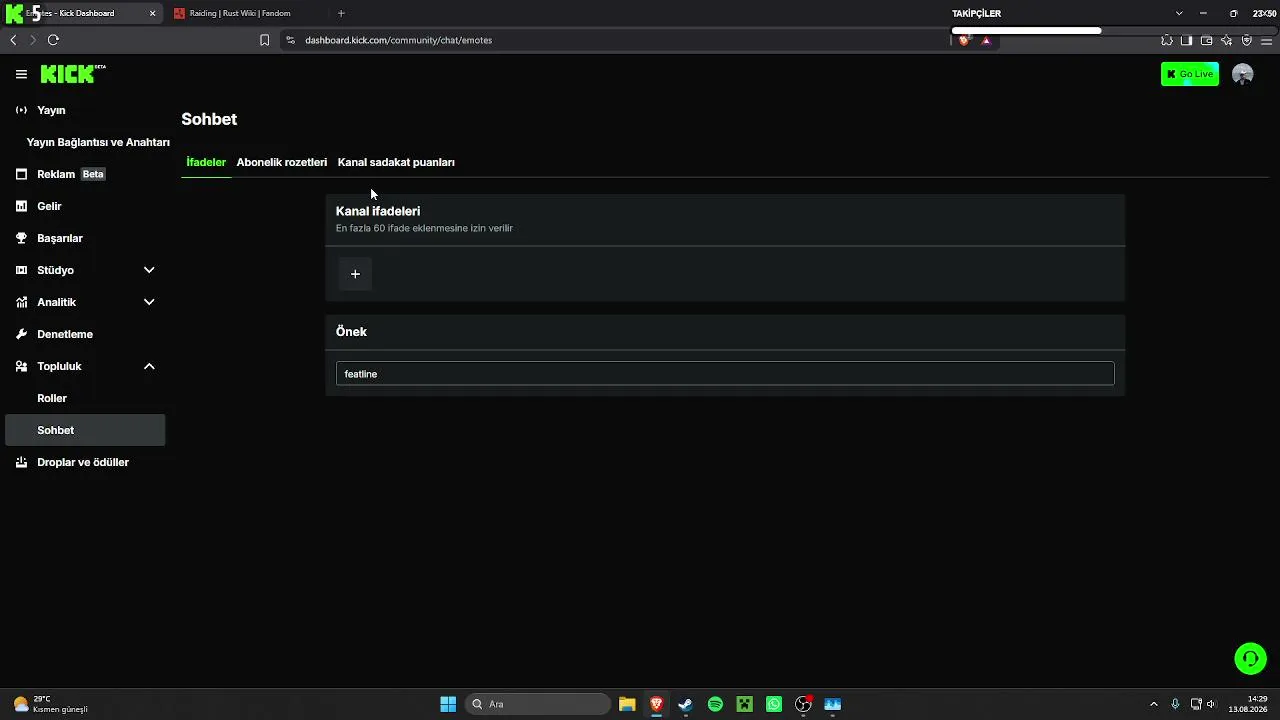Open the Brave Rewards triangle icon
Screen dimensions: 1280x720
pyautogui.click(x=986, y=40)
